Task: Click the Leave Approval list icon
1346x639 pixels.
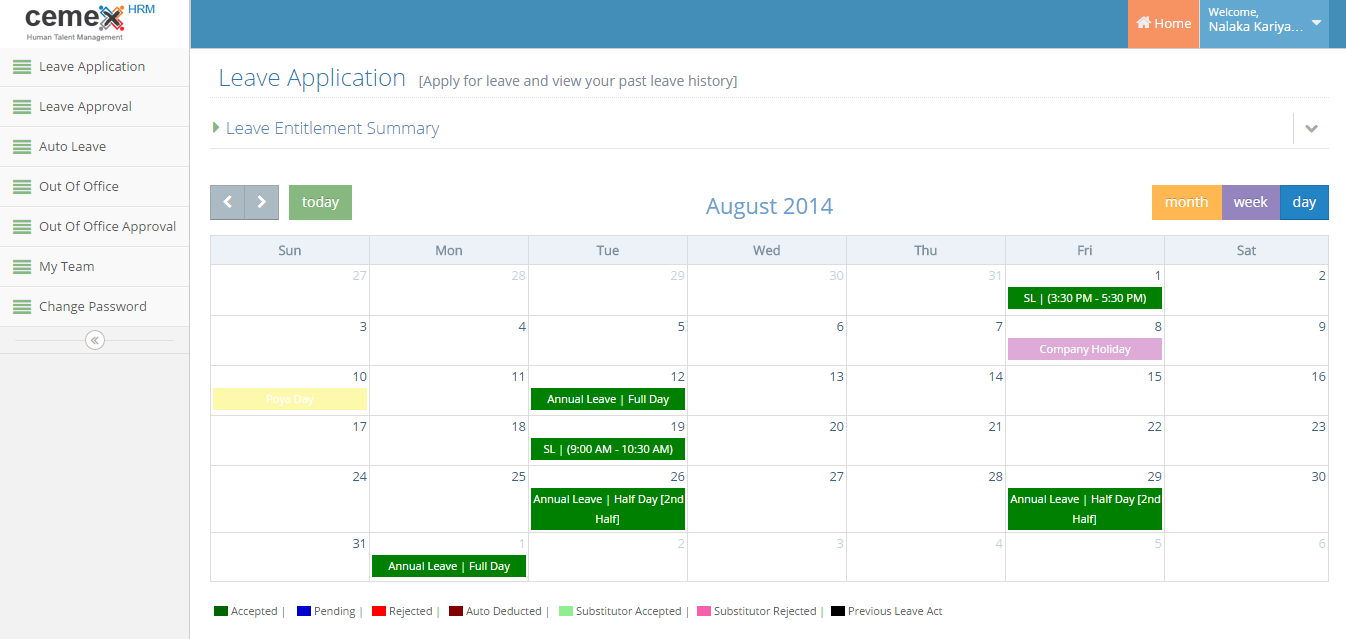Action: [x=21, y=107]
